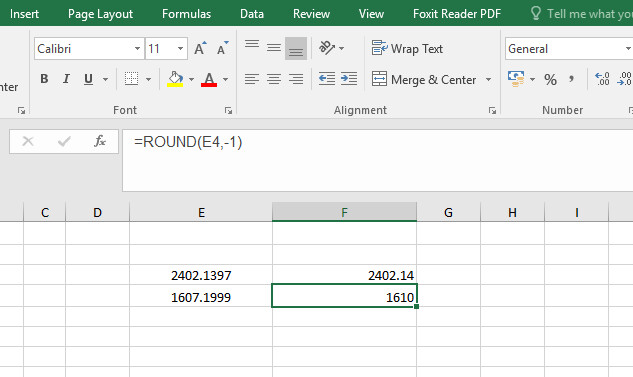Viewport: 633px width, 377px height.
Task: Apply the red Font Color
Action: click(209, 79)
